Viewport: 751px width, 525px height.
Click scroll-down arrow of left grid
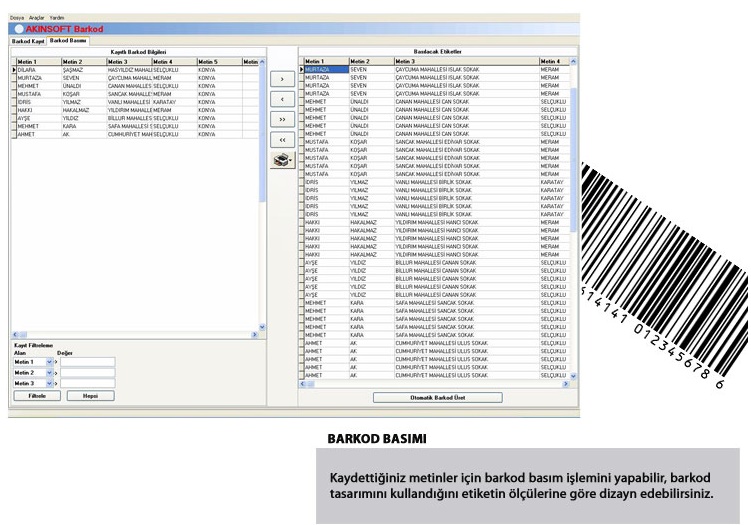[262, 327]
